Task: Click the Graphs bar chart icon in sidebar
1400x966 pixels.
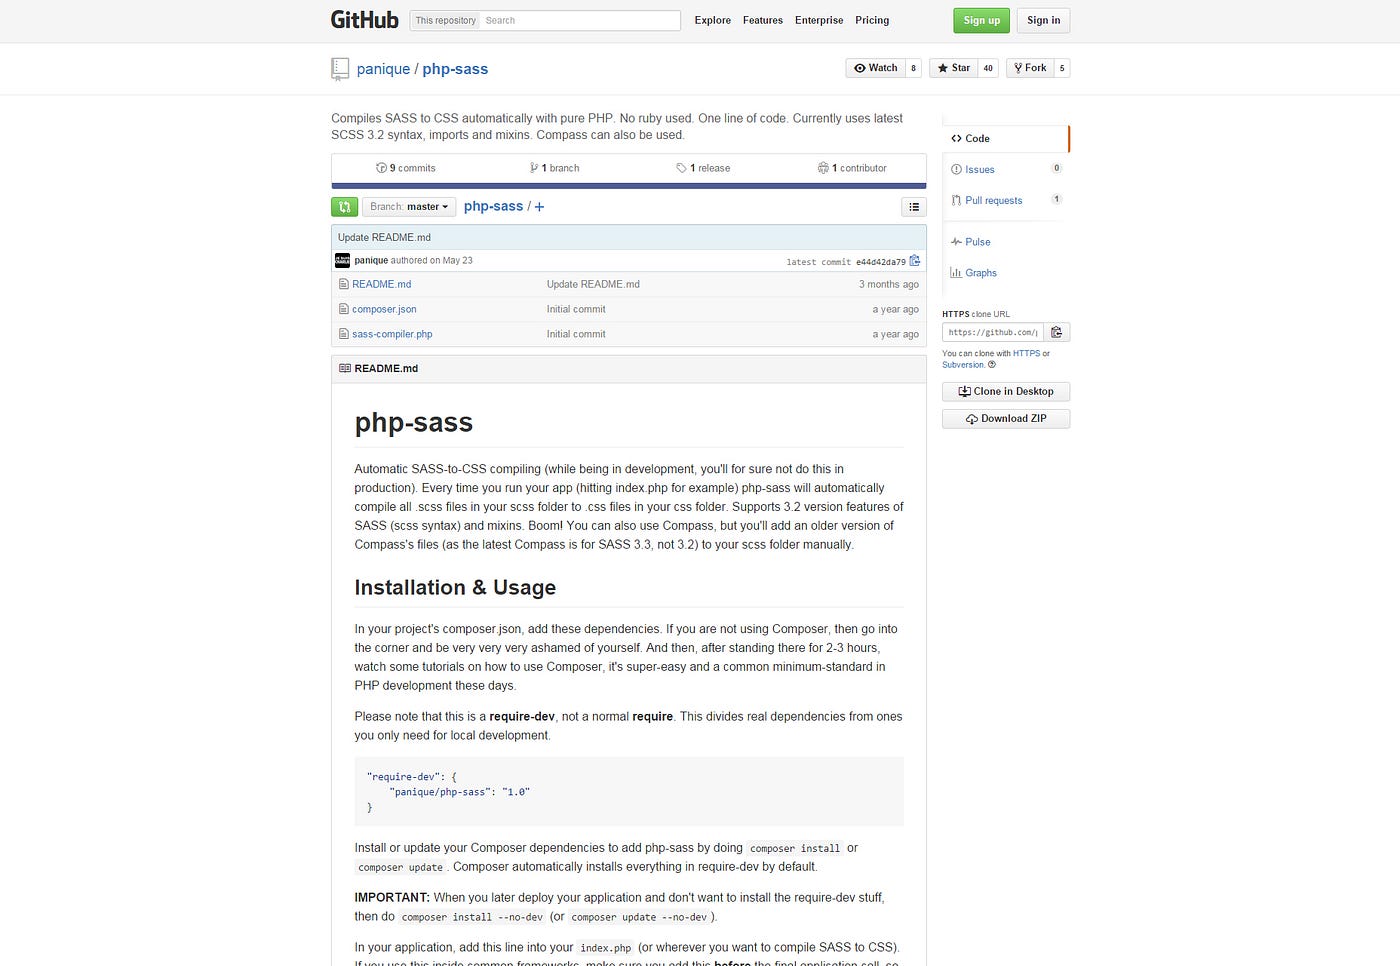Action: coord(956,273)
